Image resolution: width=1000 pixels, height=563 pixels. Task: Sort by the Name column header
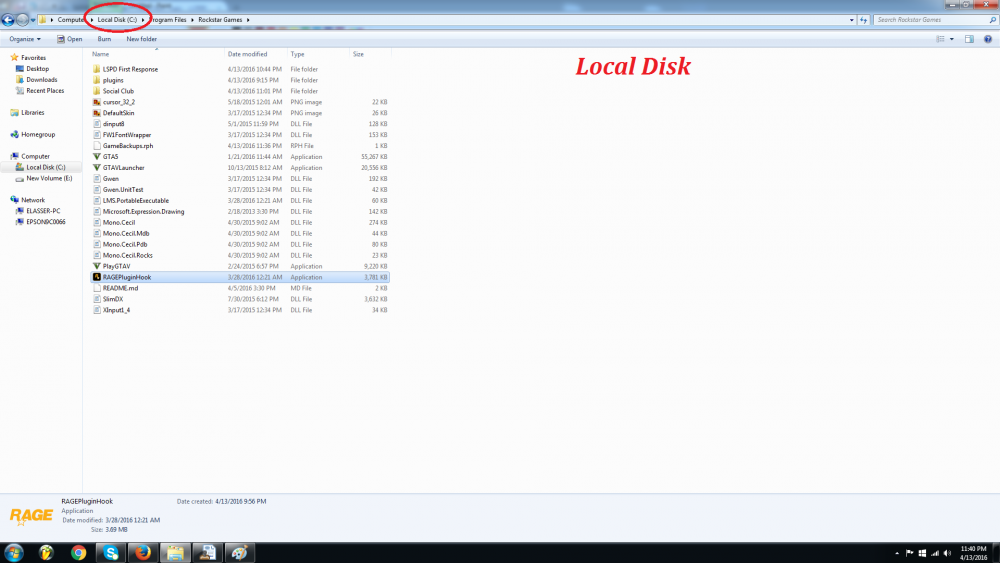[100, 54]
